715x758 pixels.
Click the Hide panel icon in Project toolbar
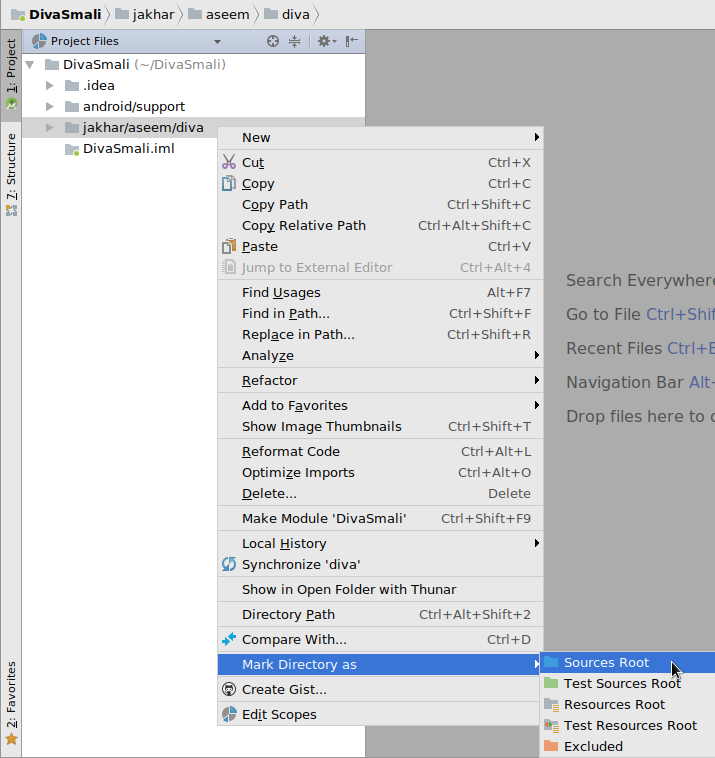click(x=352, y=41)
